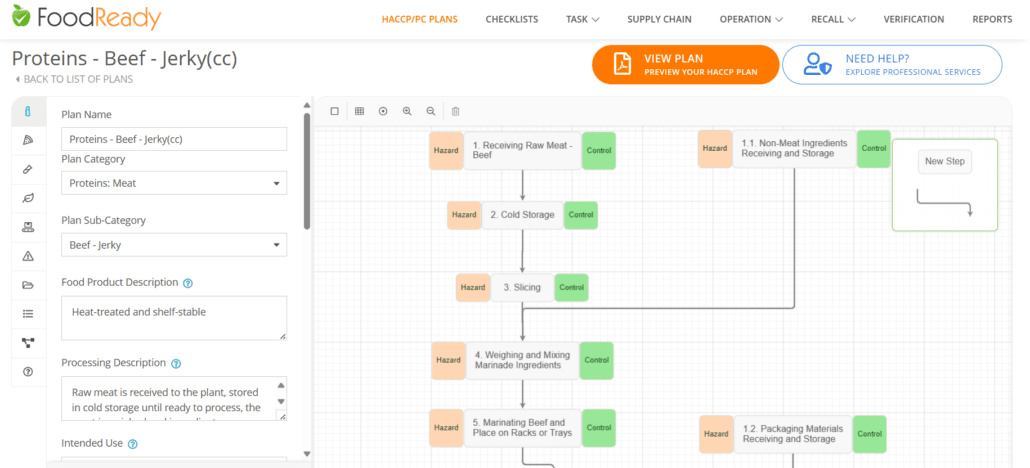Click green Control box for Cold Storage
The height and width of the screenshot is (468, 1030).
(580, 215)
